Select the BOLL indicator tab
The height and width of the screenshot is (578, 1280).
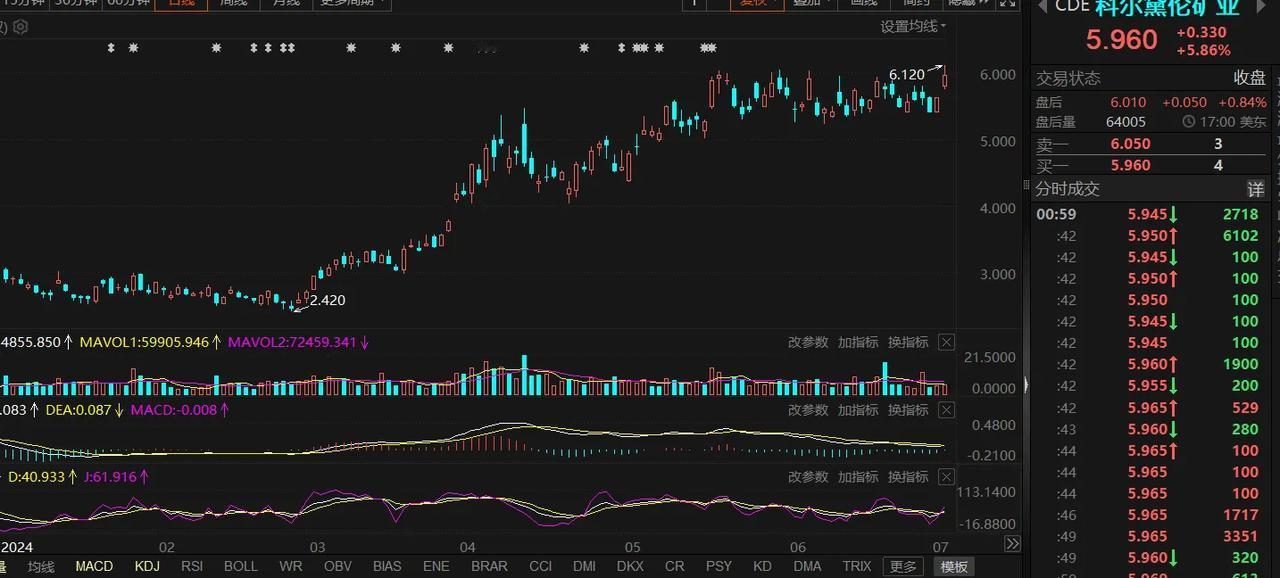point(241,567)
